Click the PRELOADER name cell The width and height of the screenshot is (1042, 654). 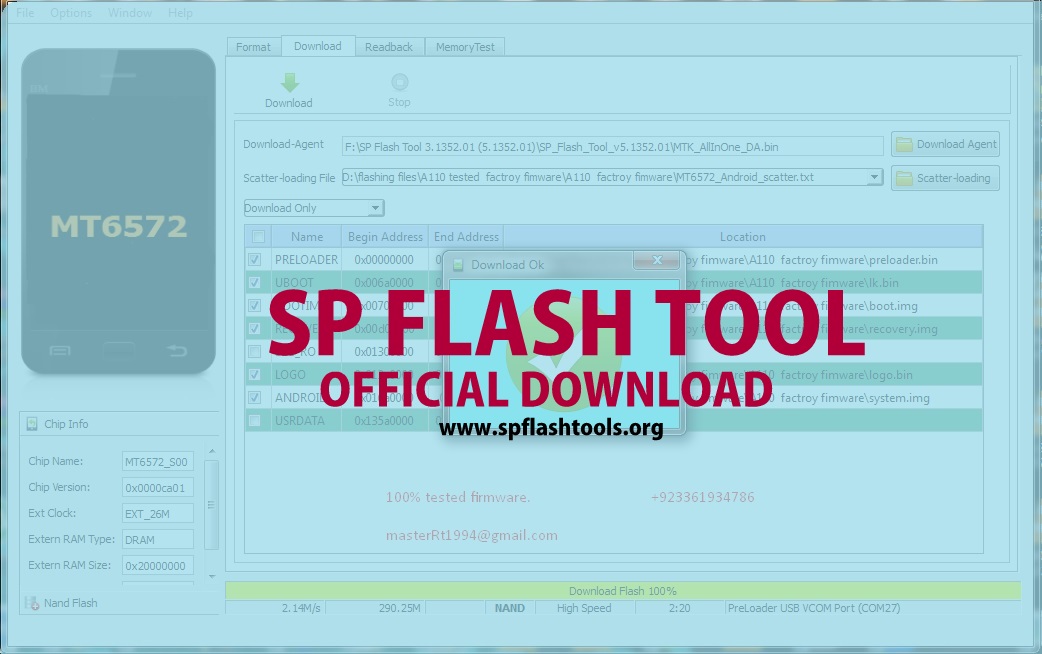tap(306, 259)
